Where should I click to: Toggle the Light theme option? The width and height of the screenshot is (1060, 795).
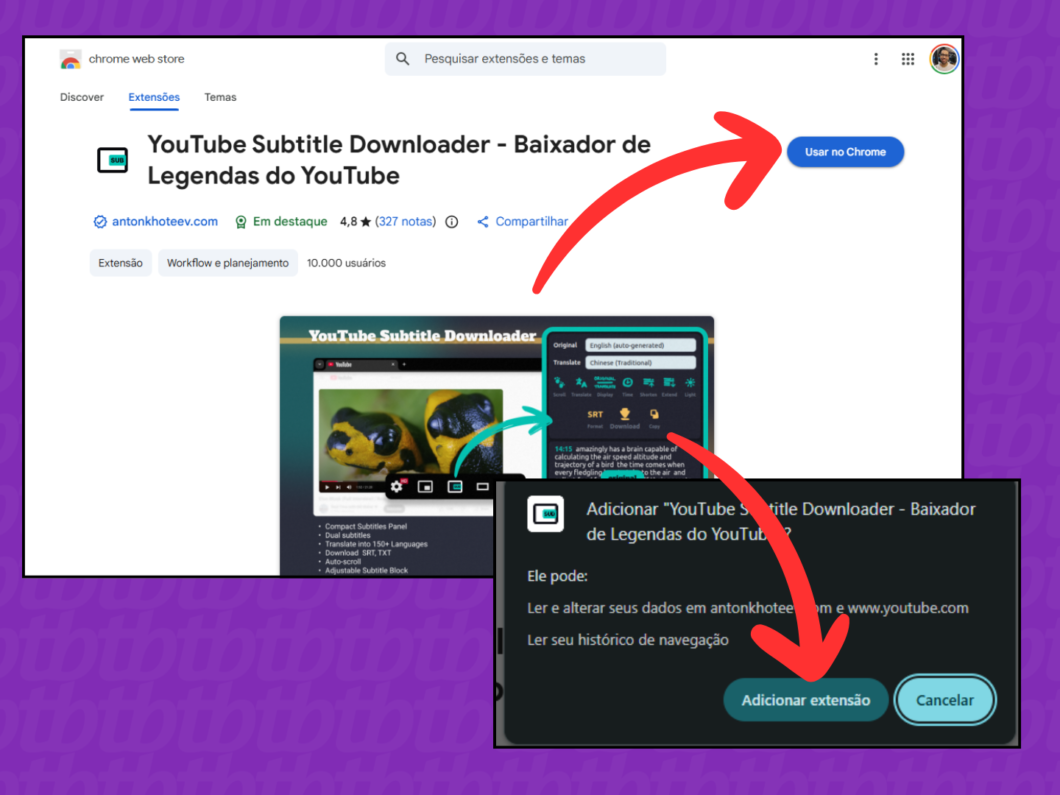click(690, 382)
